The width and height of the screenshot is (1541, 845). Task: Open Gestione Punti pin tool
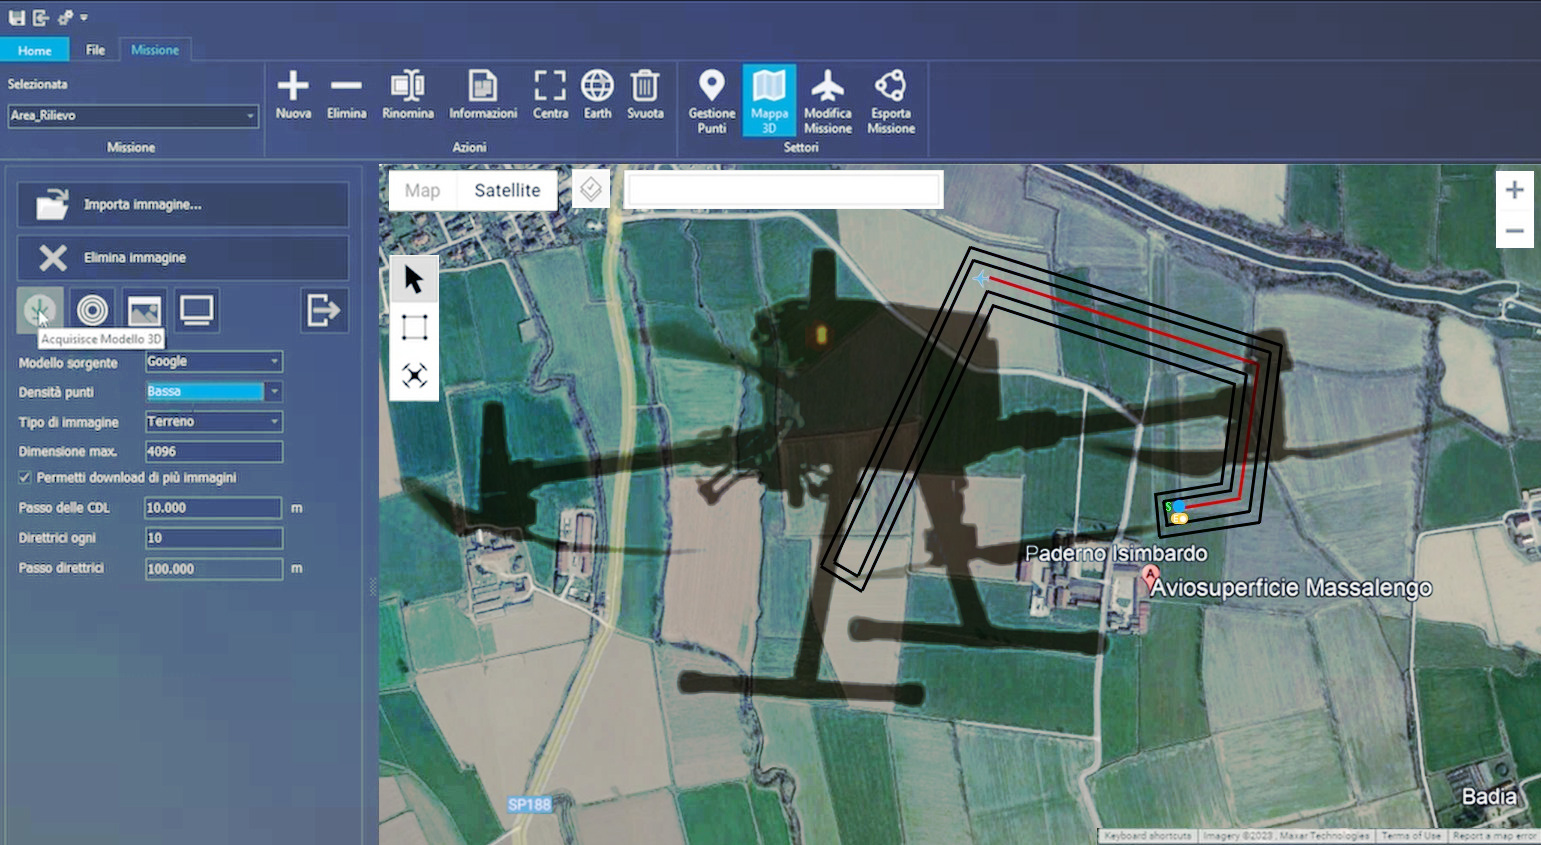pyautogui.click(x=711, y=87)
